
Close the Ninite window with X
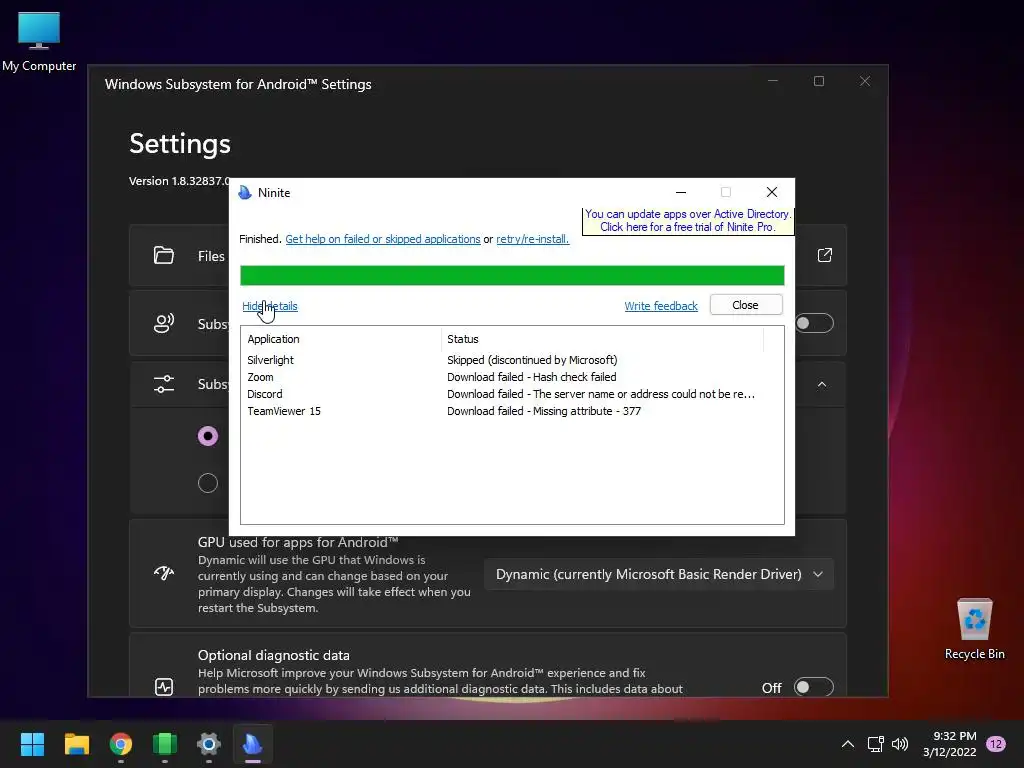[772, 192]
